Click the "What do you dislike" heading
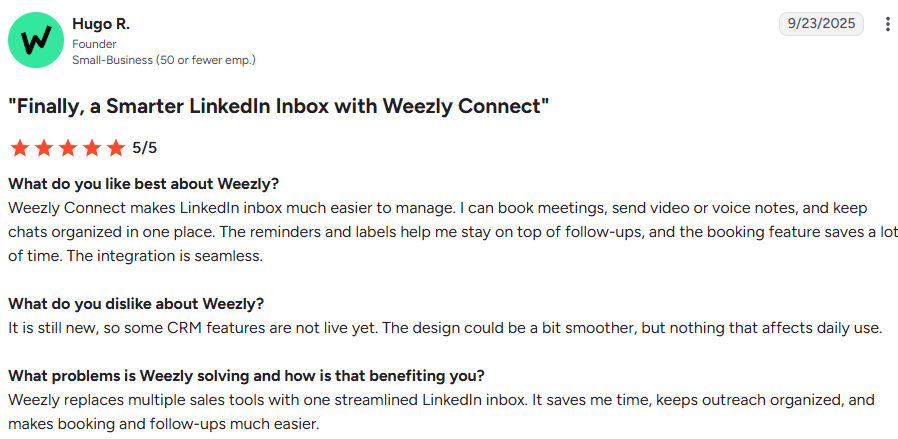The image size is (898, 439). click(x=136, y=303)
